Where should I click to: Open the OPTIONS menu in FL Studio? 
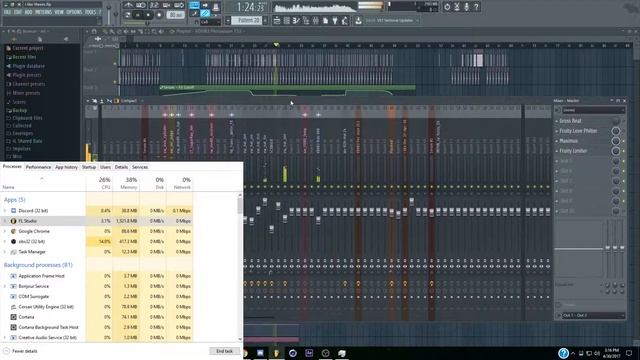pos(74,12)
